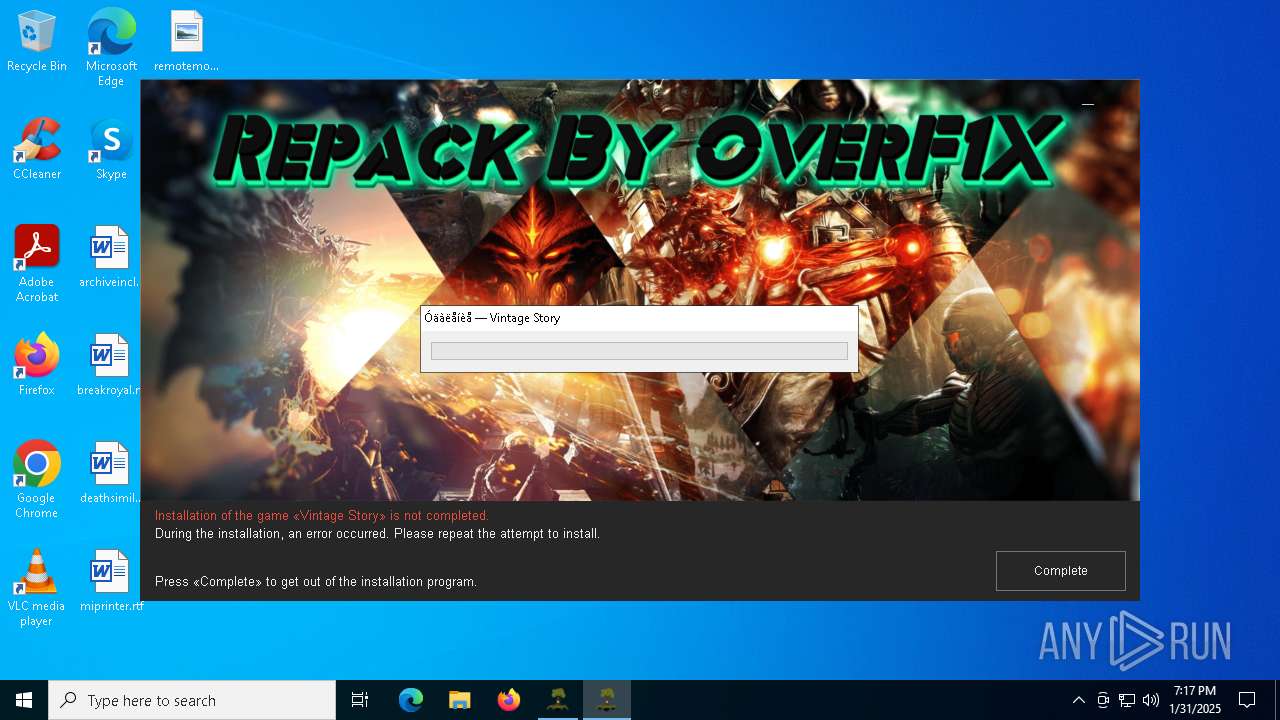The height and width of the screenshot is (720, 1280).
Task: Open the Action Center notifications
Action: pos(1247,700)
